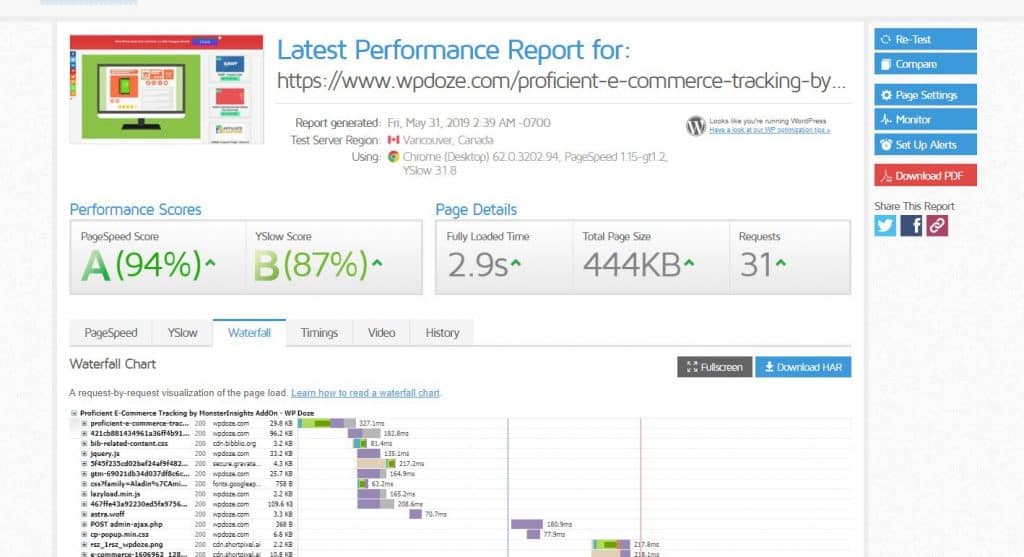Screen dimensions: 1024x557
Task: Open the History tab
Action: click(442, 332)
